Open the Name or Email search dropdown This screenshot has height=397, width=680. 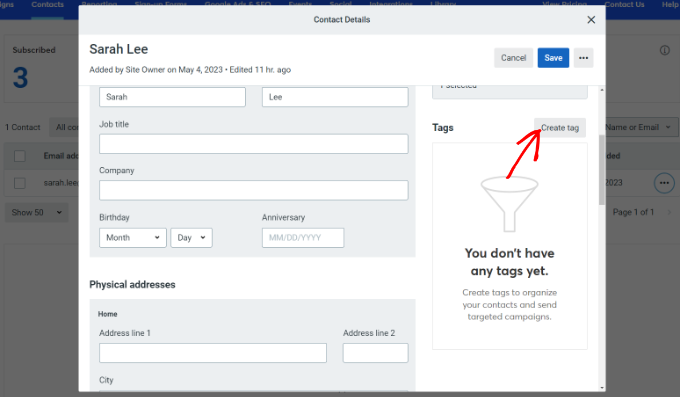click(638, 127)
